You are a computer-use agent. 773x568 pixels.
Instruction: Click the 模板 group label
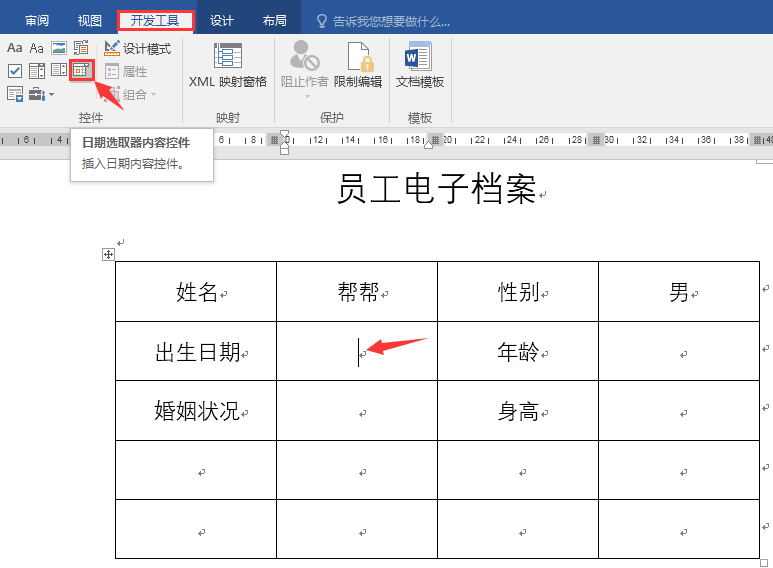420,117
